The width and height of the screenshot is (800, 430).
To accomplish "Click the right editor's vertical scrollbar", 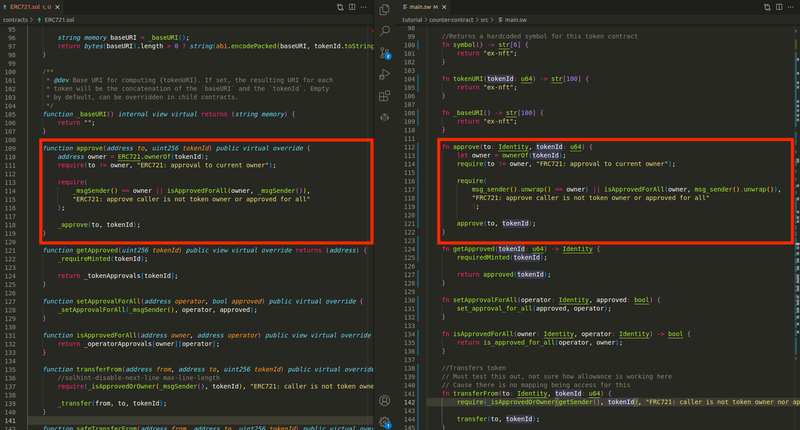I will [x=797, y=227].
